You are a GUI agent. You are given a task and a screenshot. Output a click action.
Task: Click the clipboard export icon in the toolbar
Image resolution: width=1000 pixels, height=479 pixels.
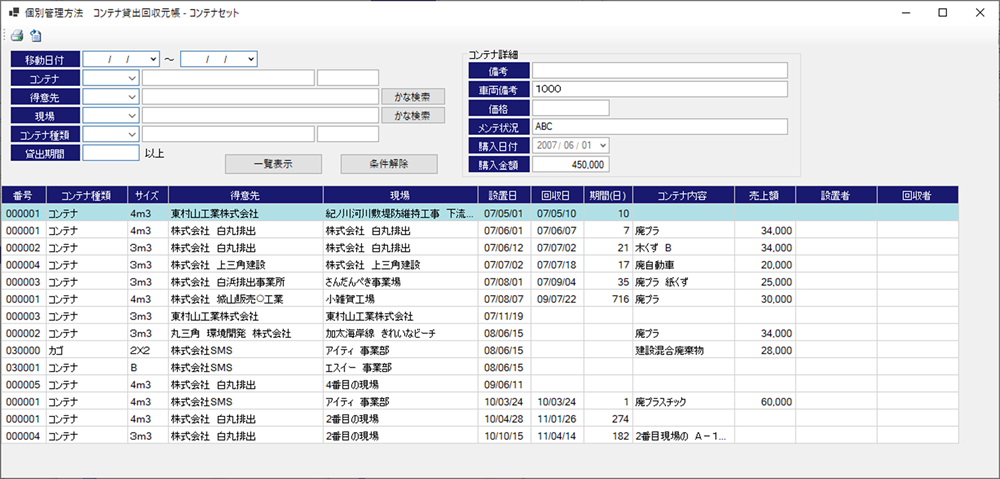[x=36, y=36]
